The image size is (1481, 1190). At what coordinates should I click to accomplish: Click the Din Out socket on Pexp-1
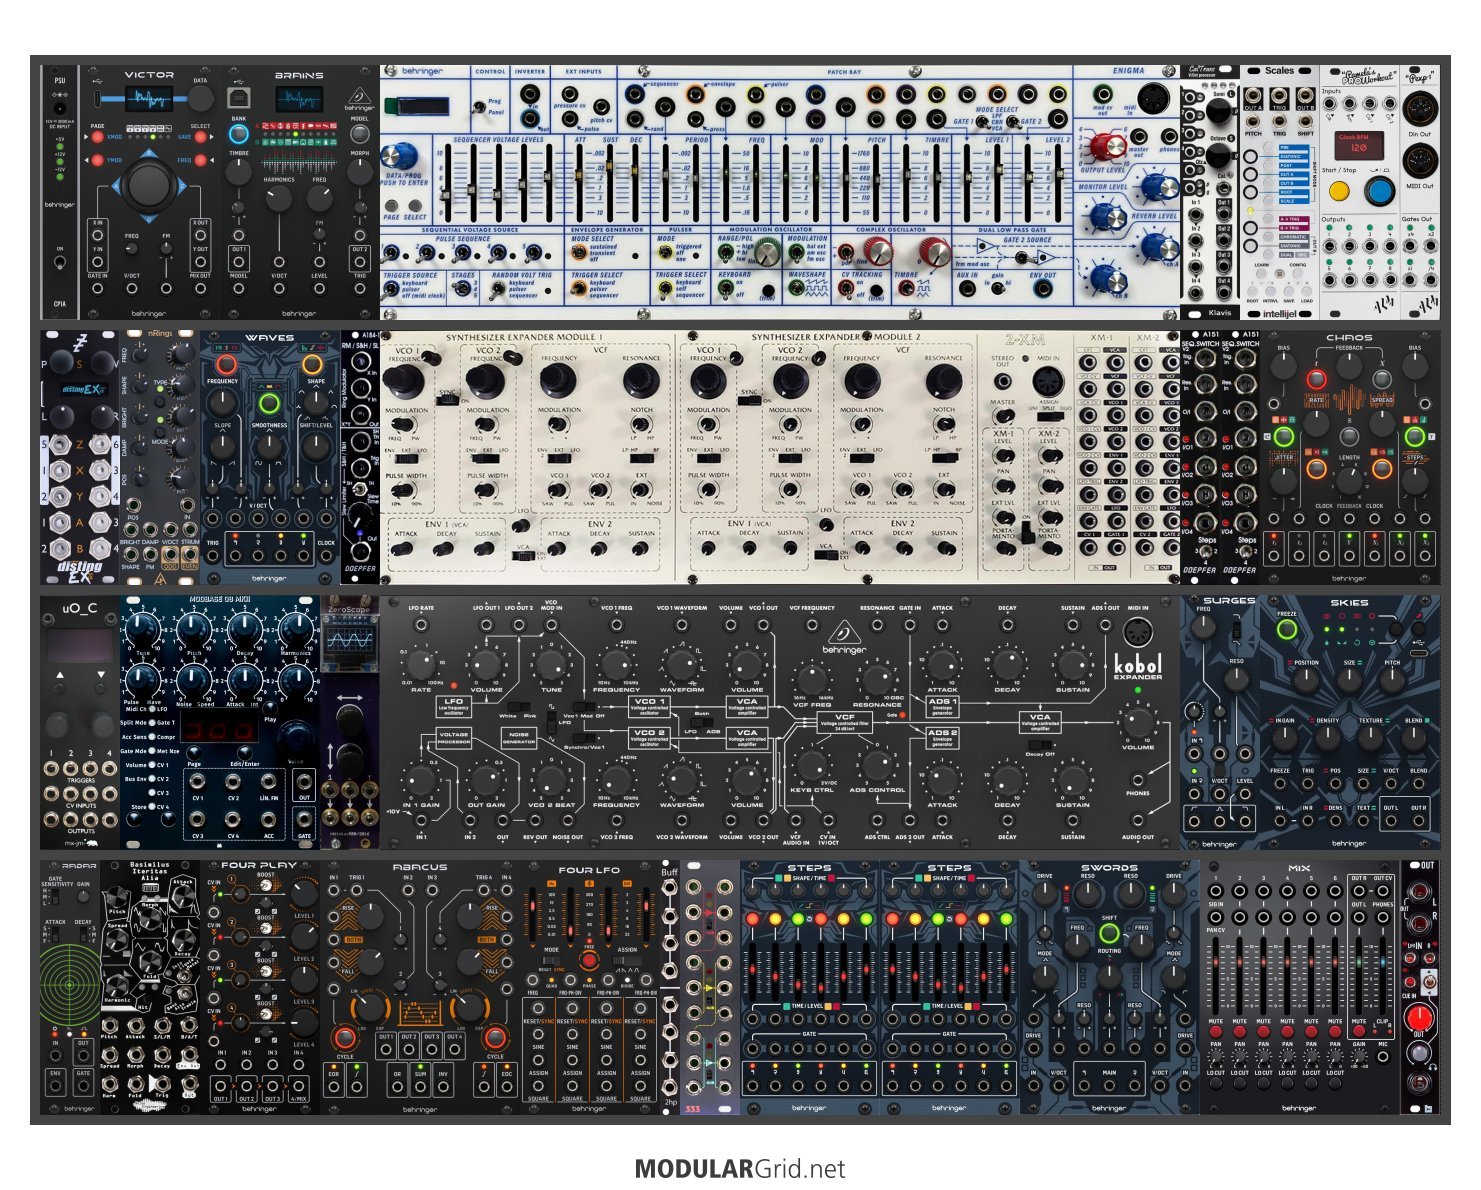tap(1419, 108)
